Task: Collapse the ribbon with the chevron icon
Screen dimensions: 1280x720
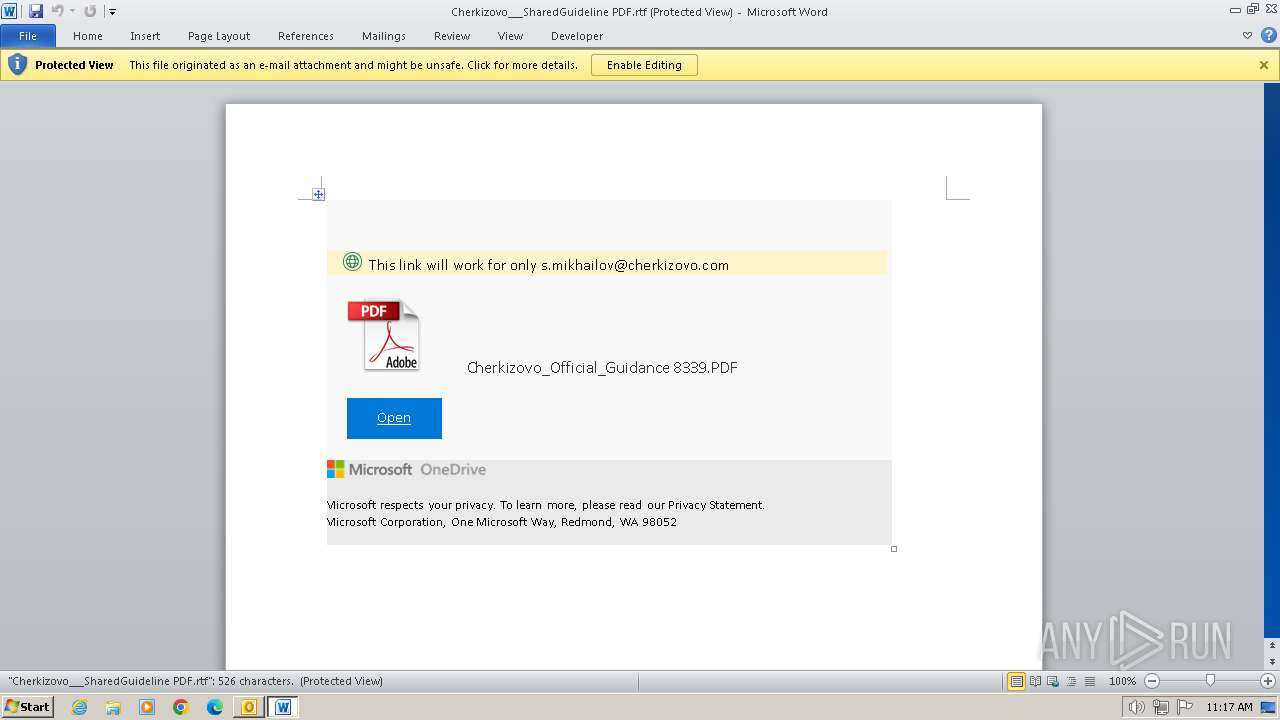Action: pyautogui.click(x=1247, y=35)
